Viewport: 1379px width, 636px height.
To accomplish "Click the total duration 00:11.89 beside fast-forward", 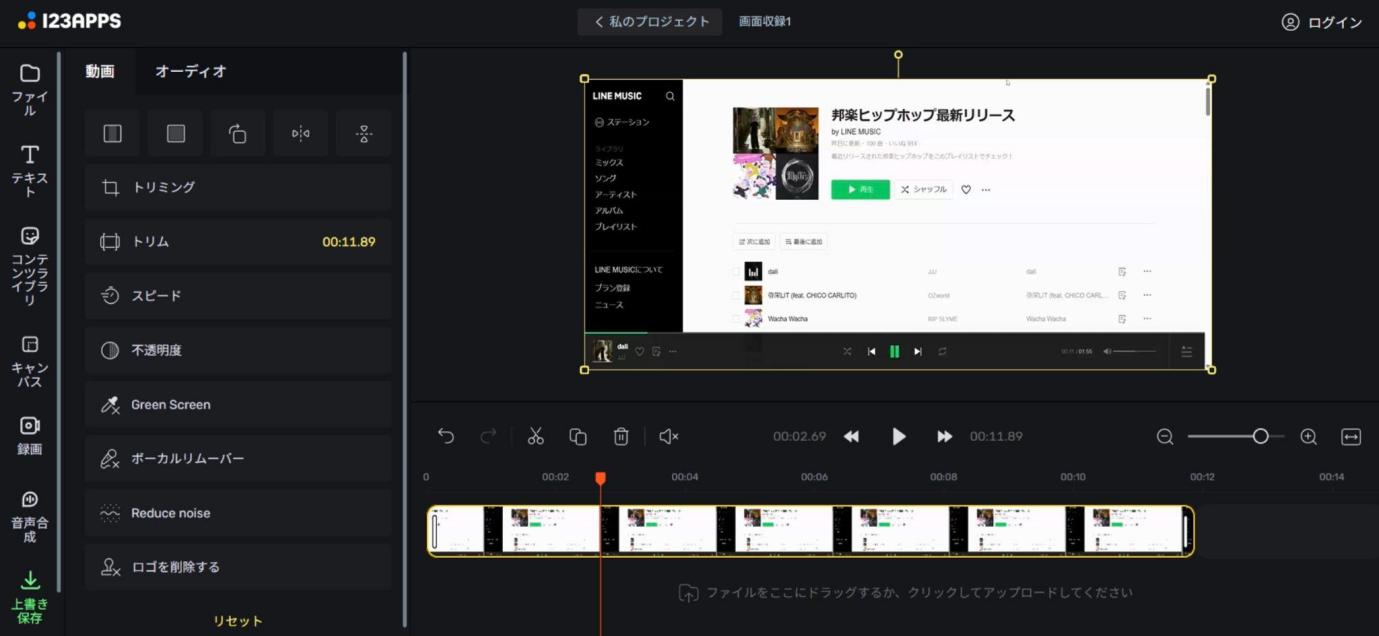I will coord(996,436).
